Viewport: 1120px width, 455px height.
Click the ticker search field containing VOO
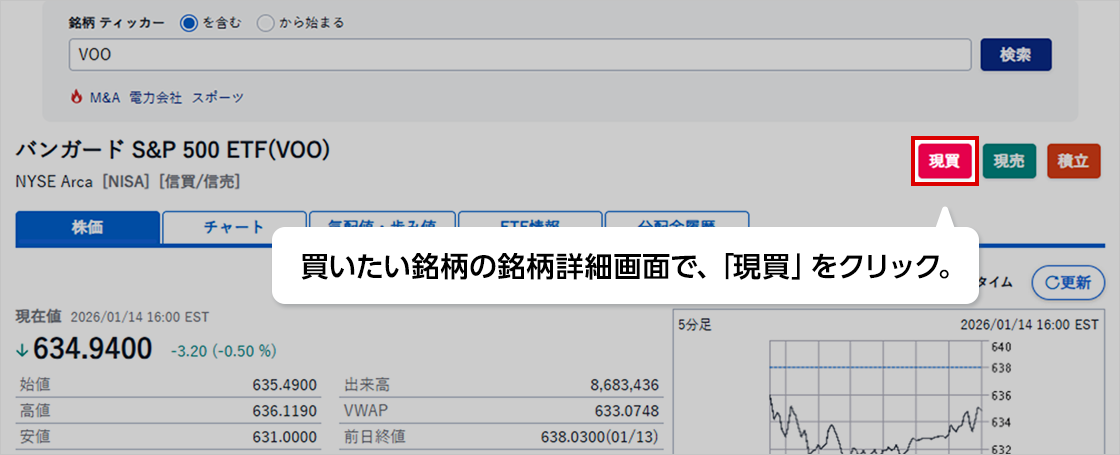coord(520,55)
